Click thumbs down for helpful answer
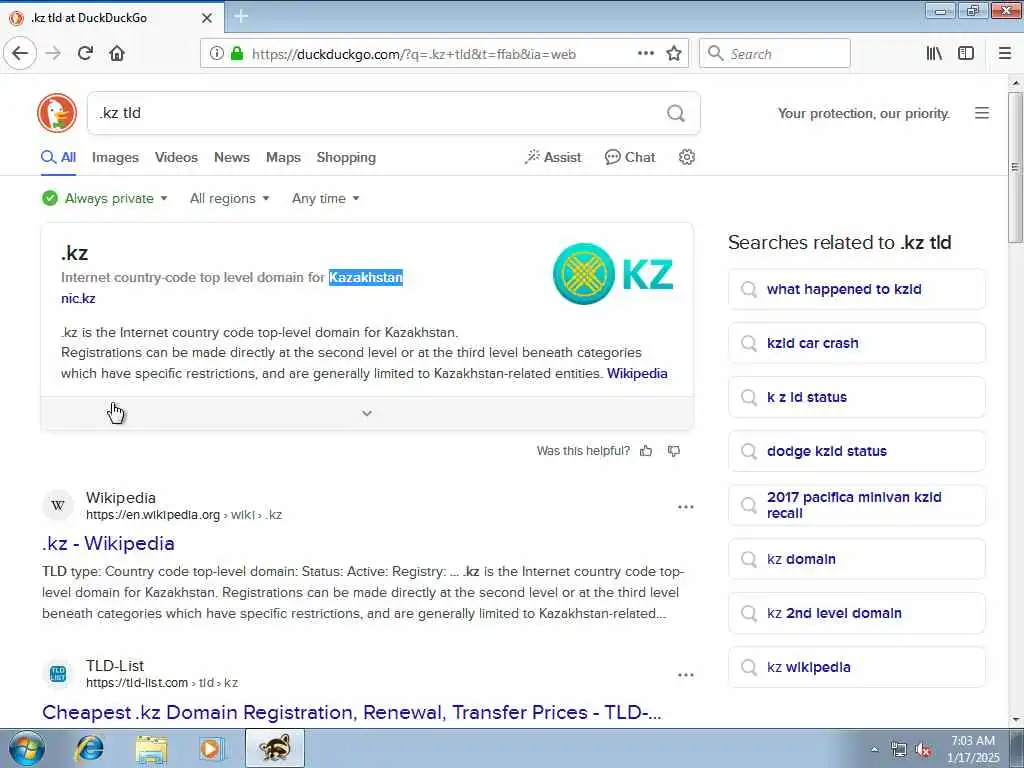Image resolution: width=1024 pixels, height=768 pixels. (x=674, y=451)
